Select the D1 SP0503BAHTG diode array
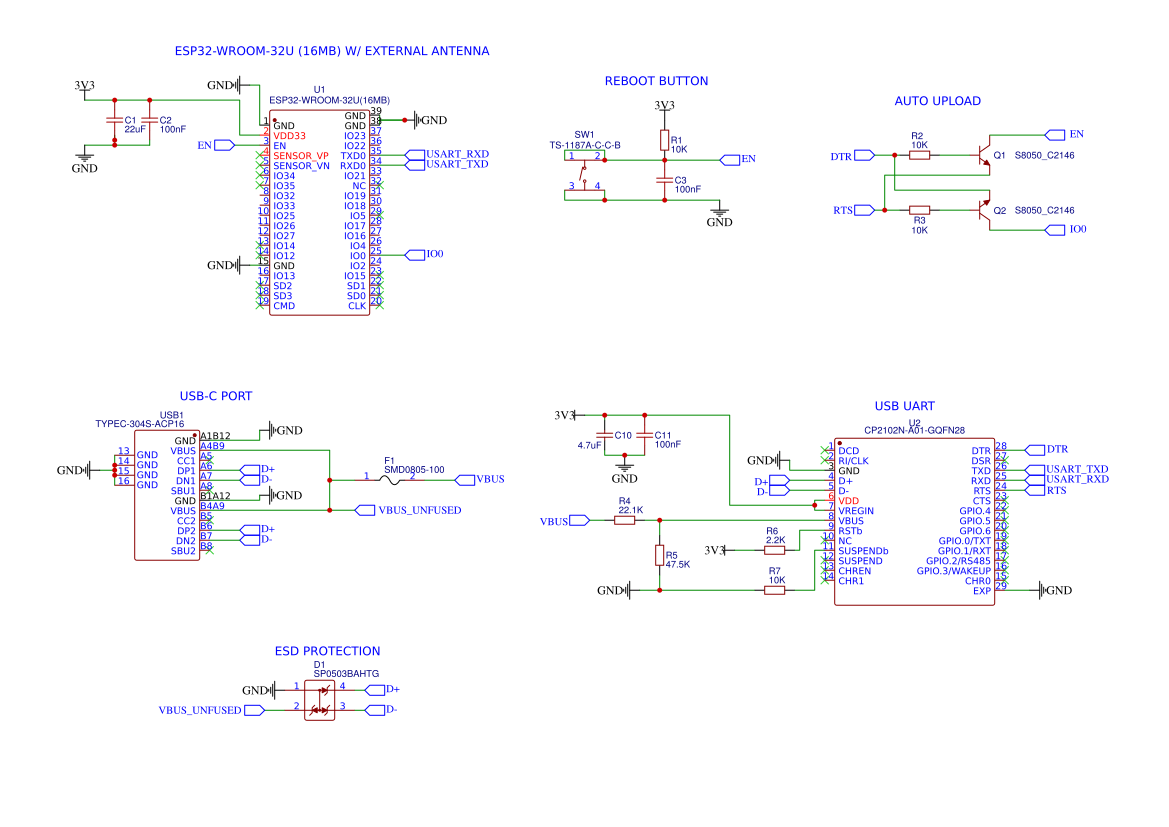Image resolution: width=1169 pixels, height=827 pixels. [320, 700]
